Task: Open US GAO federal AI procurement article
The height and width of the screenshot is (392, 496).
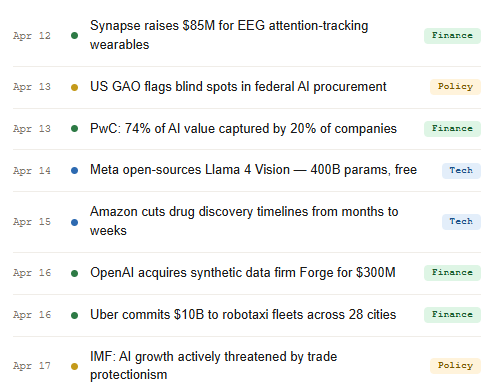Action: point(238,87)
